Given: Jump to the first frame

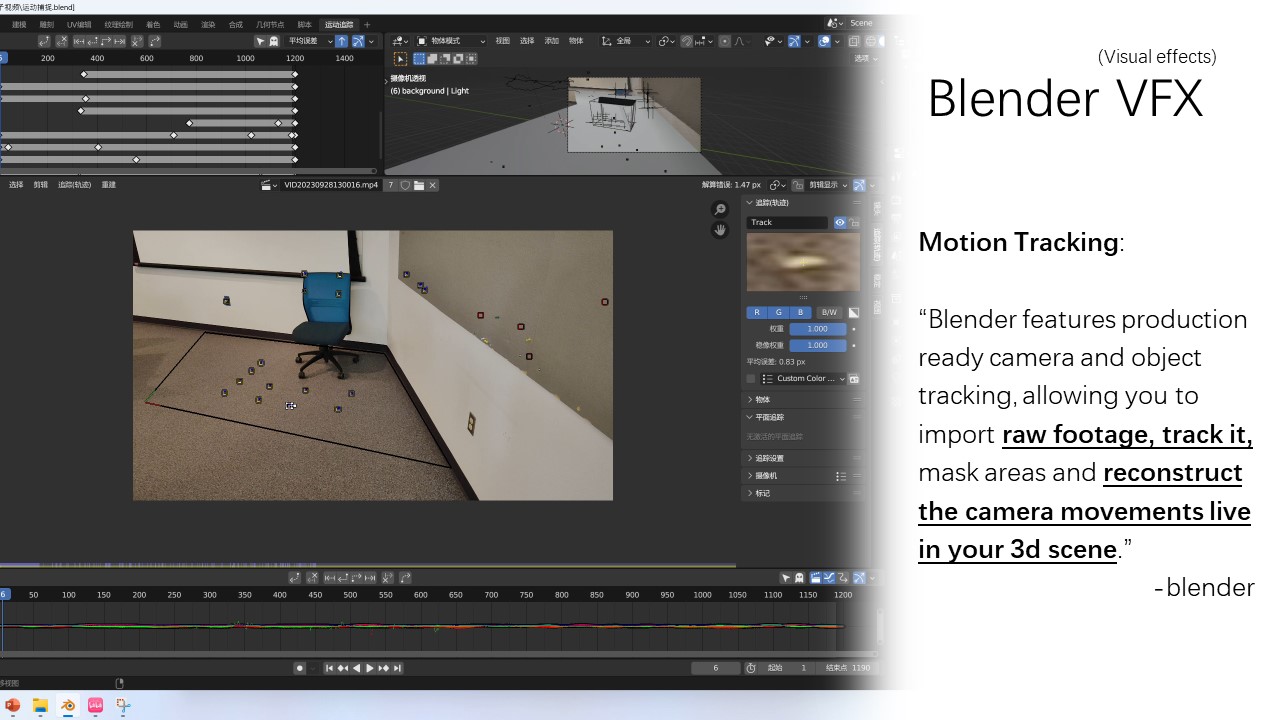Looking at the screenshot, I should (329, 668).
